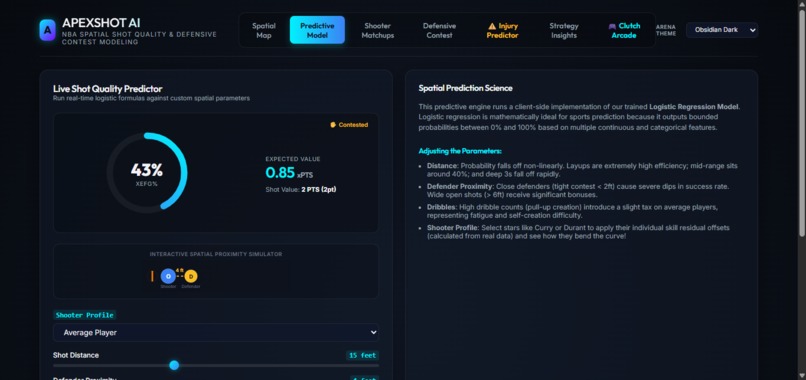Click the gamepad icon on Clutch Arcade

tap(612, 26)
